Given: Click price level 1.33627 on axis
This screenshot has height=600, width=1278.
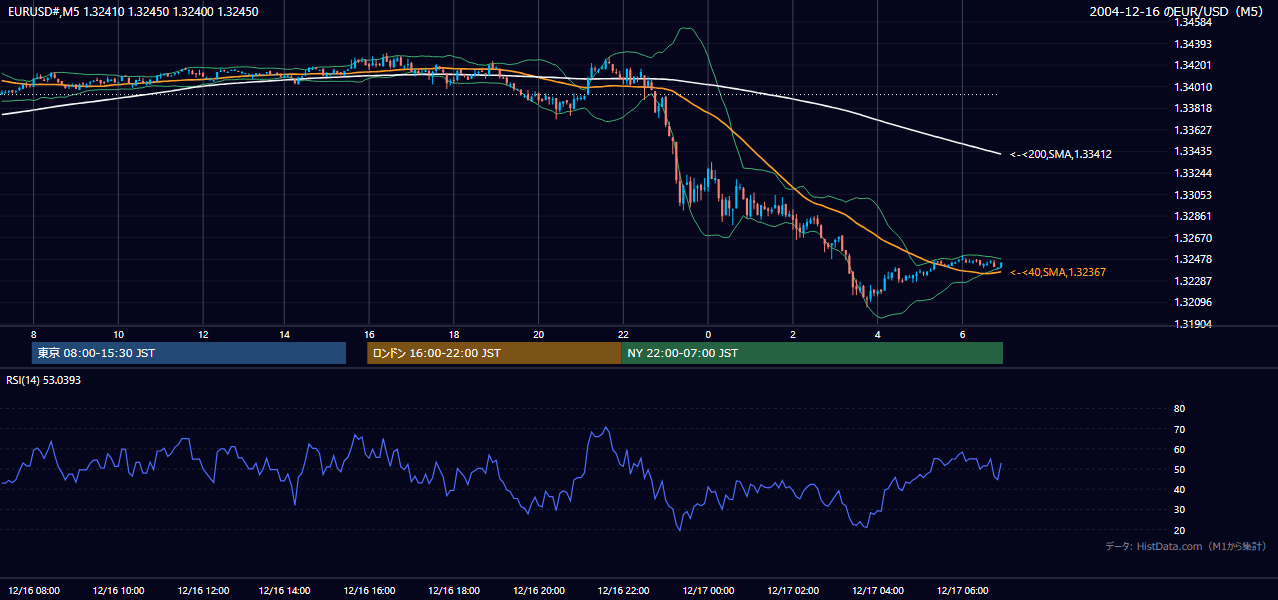Looking at the screenshot, I should pyautogui.click(x=1193, y=130).
